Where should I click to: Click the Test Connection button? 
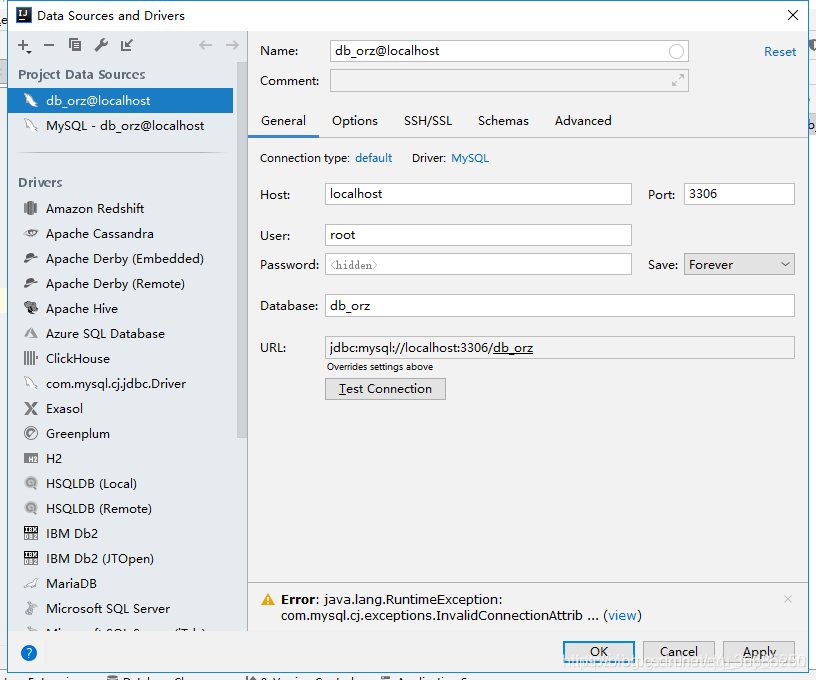point(385,389)
